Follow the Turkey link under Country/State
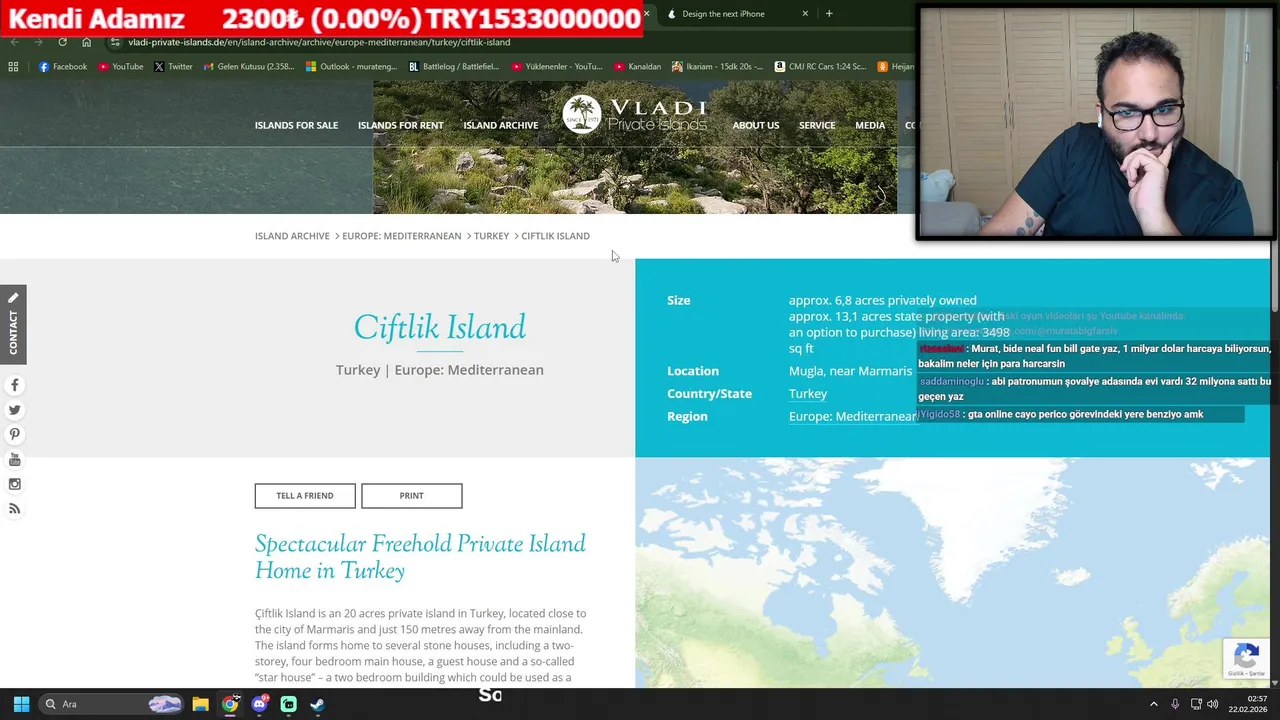The image size is (1280, 720). tap(808, 394)
